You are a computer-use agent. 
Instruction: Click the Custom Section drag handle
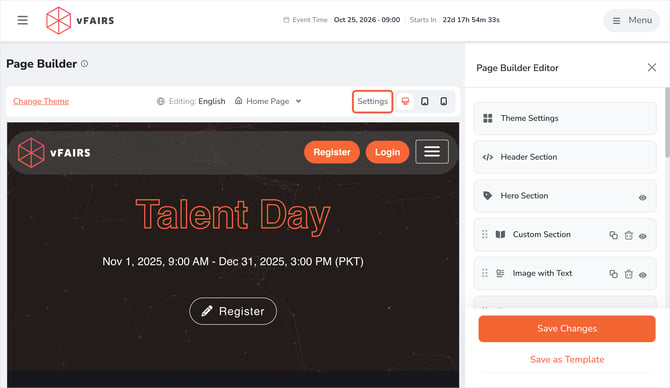point(485,234)
